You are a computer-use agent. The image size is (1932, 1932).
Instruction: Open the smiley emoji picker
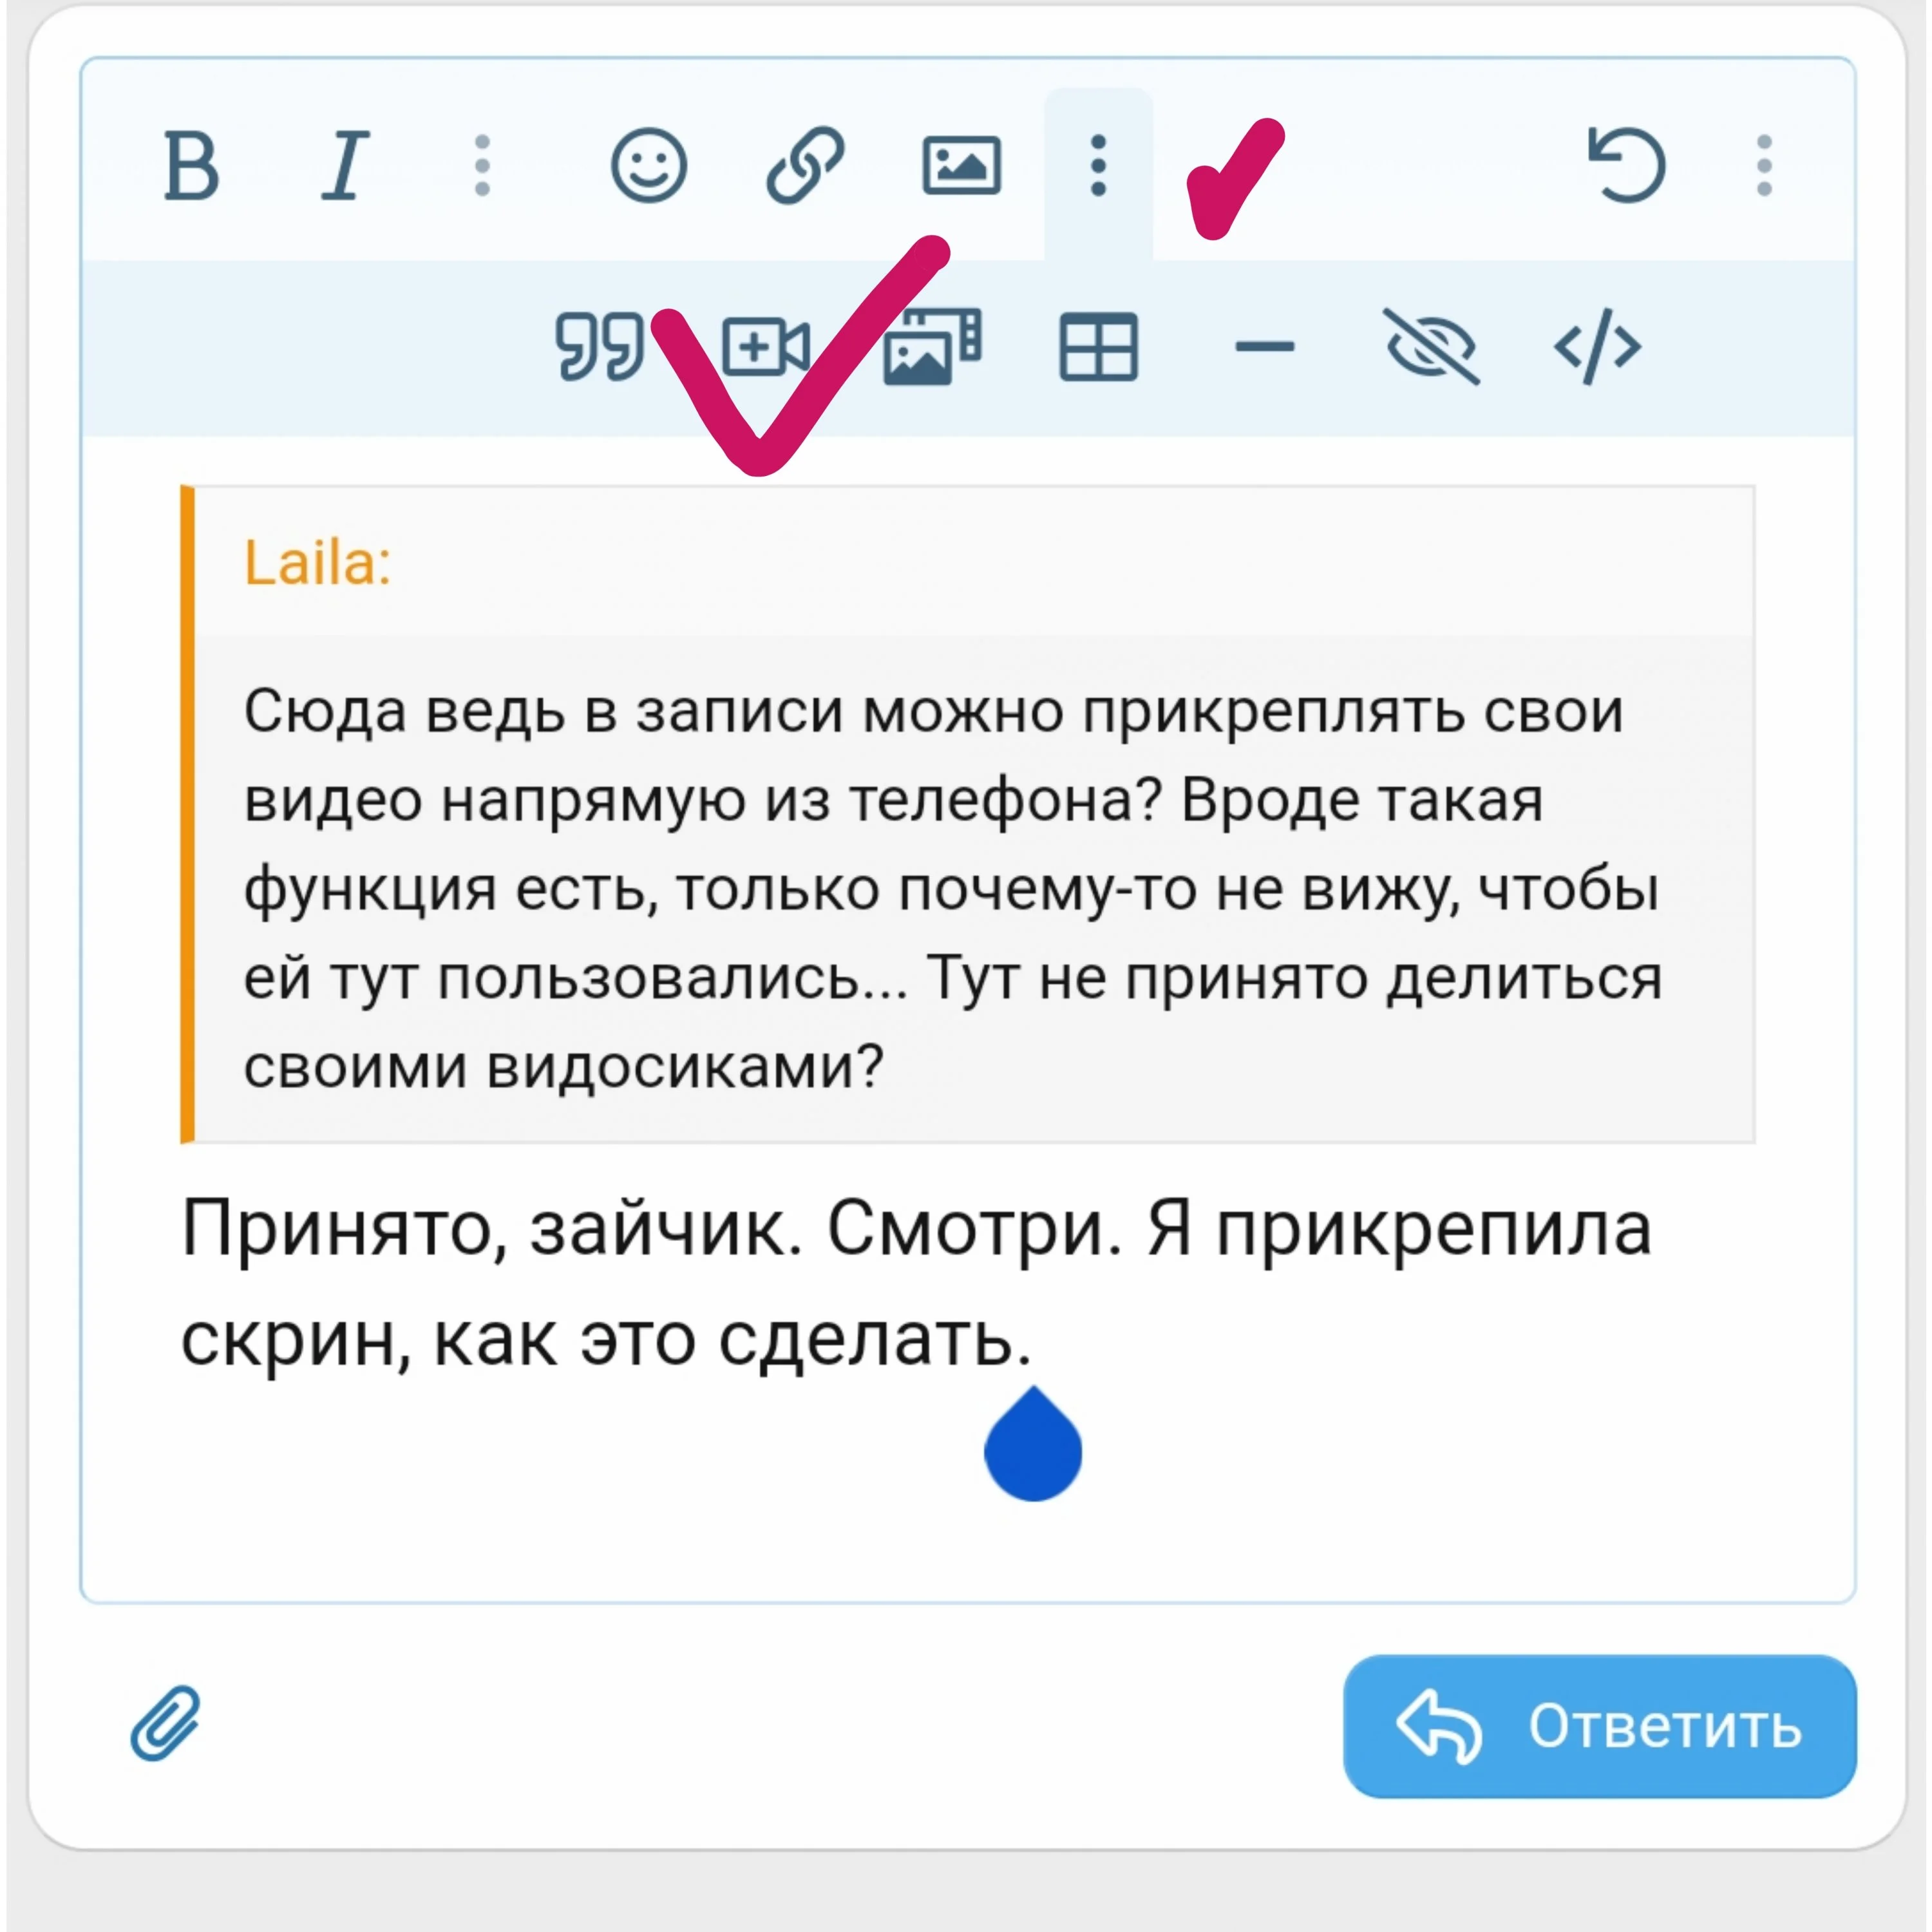pyautogui.click(x=649, y=166)
